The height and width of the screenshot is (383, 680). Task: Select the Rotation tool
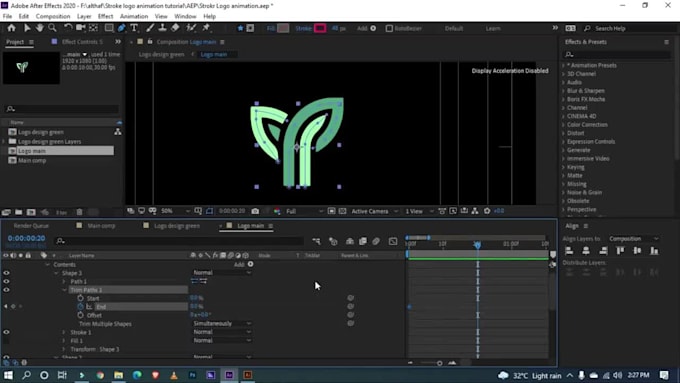pos(68,28)
